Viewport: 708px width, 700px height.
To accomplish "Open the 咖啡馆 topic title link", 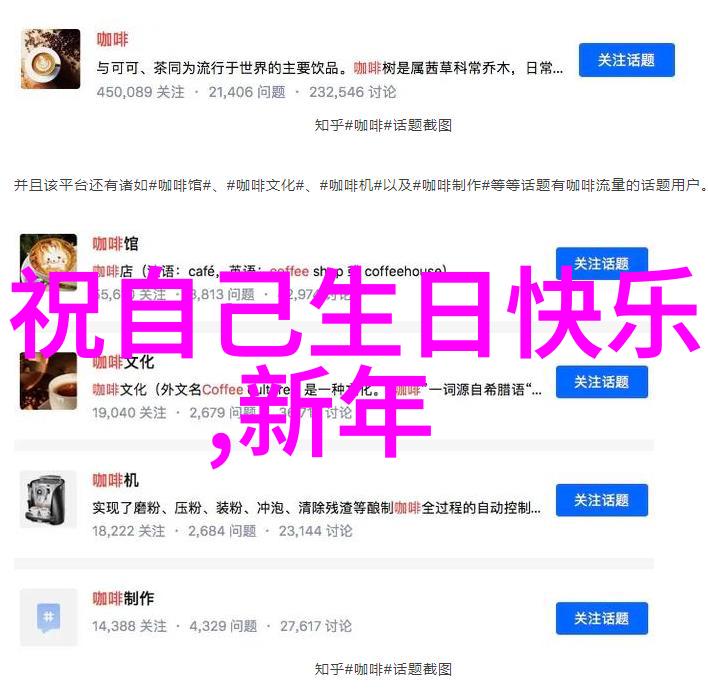I will (x=116, y=244).
